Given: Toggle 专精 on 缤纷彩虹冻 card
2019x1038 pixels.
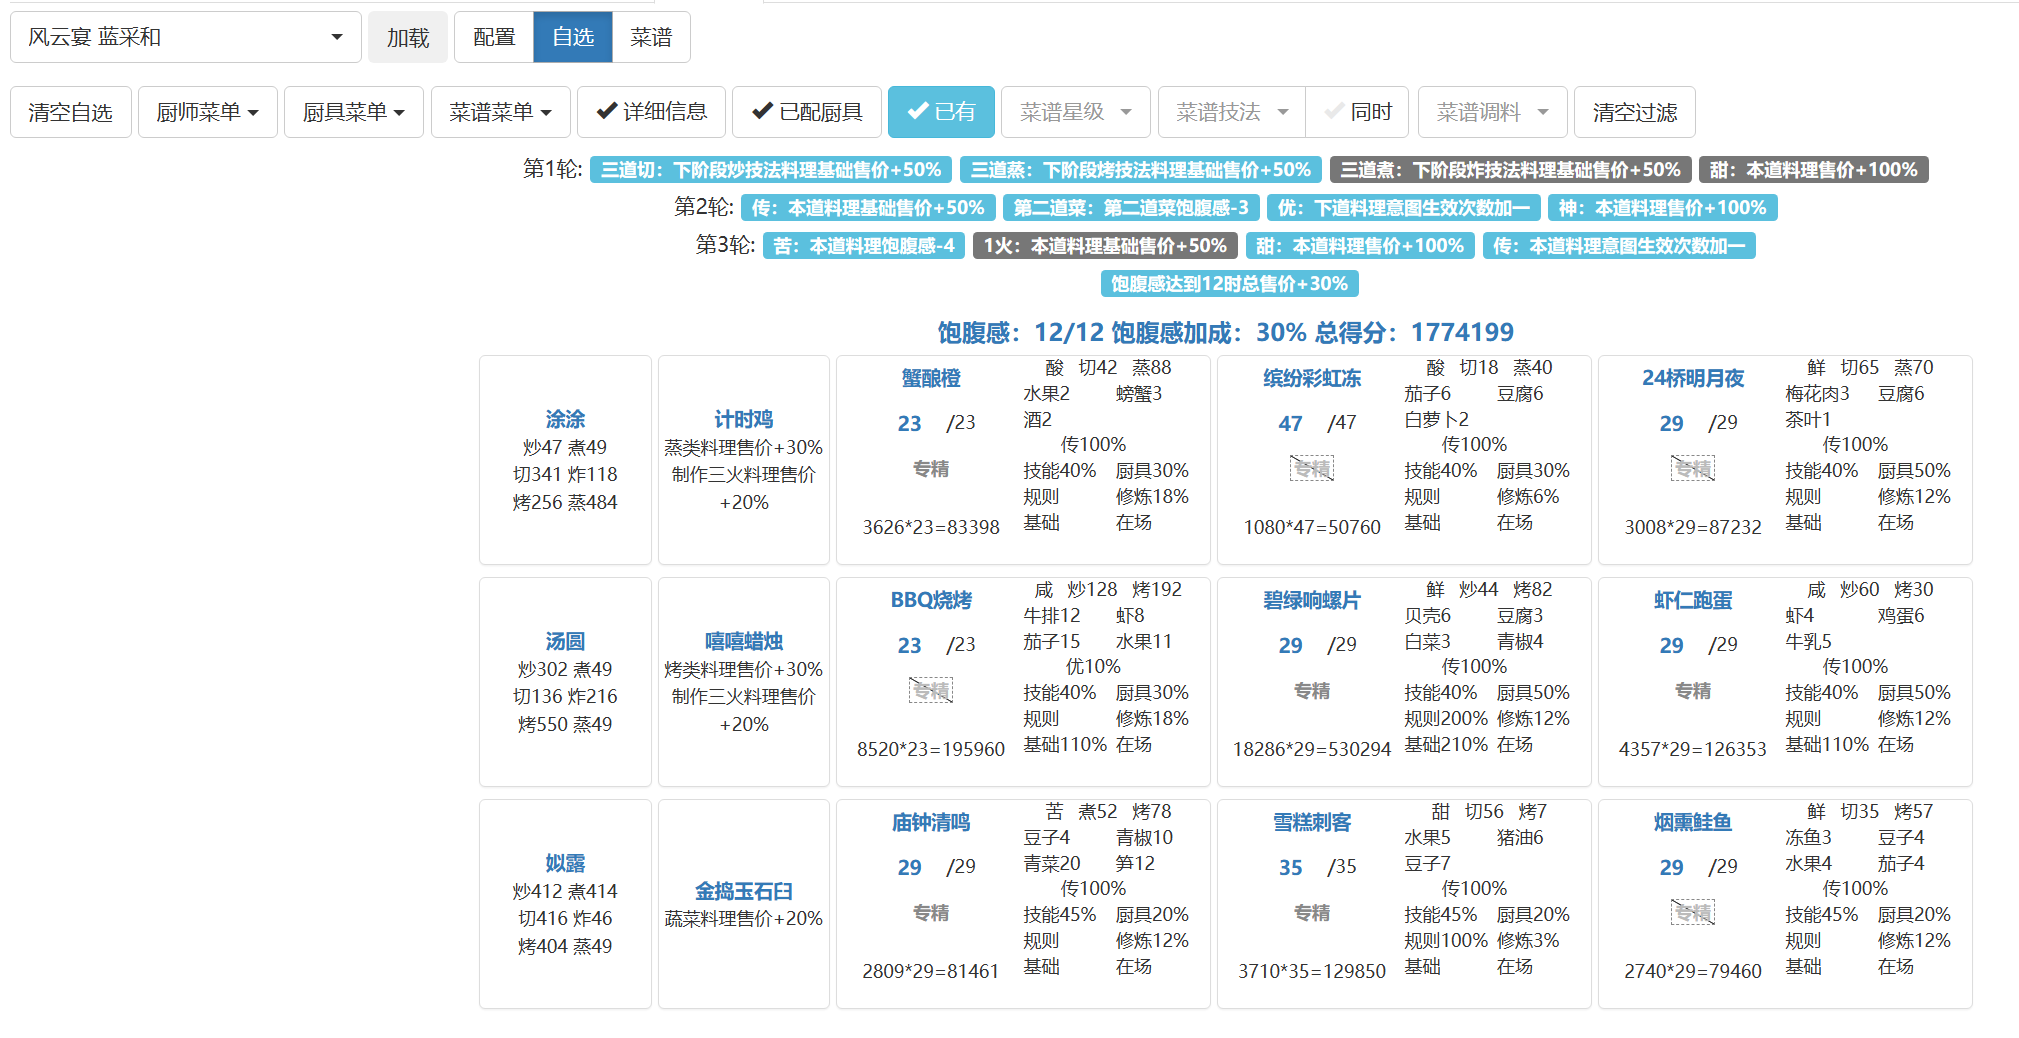Looking at the screenshot, I should point(1312,469).
